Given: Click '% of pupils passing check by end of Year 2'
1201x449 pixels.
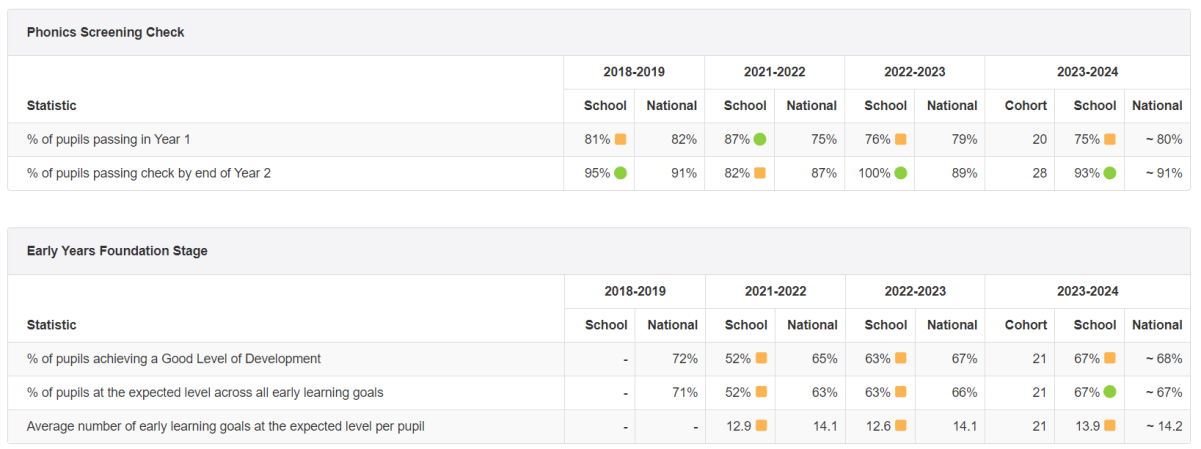Looking at the screenshot, I should click(x=149, y=173).
